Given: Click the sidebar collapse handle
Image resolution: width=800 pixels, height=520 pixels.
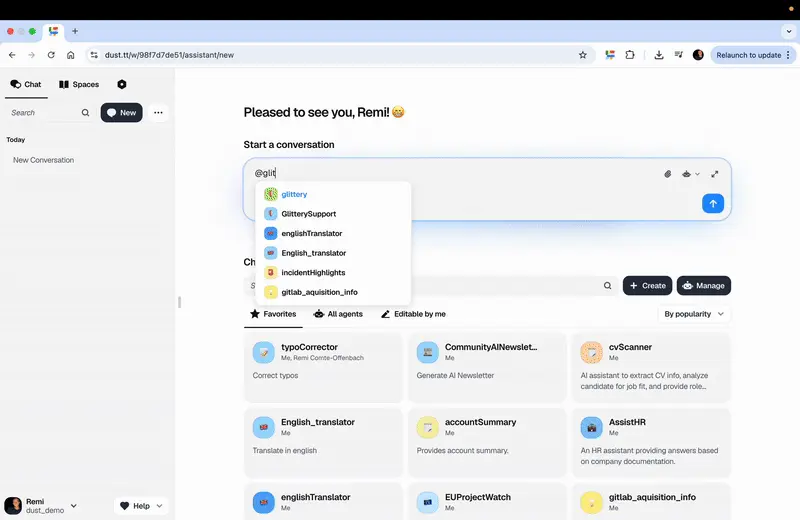Looking at the screenshot, I should tap(180, 302).
